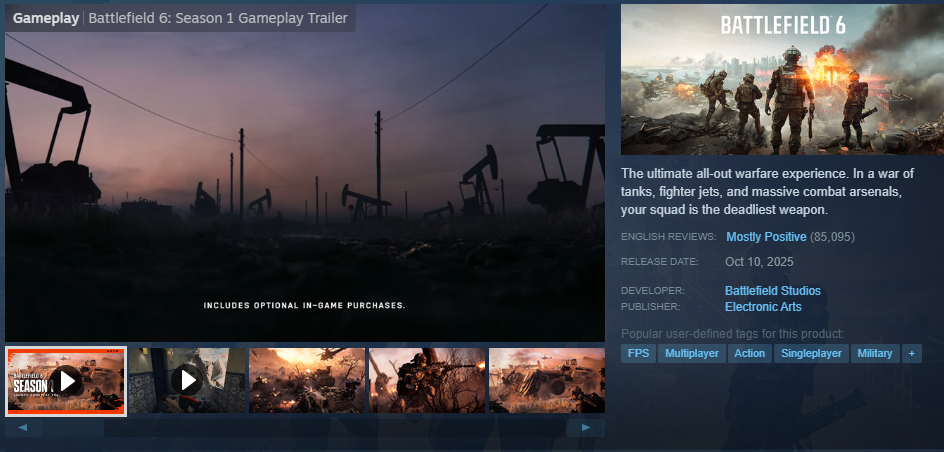Select the Multiplayer tag
944x452 pixels.
[x=692, y=353]
